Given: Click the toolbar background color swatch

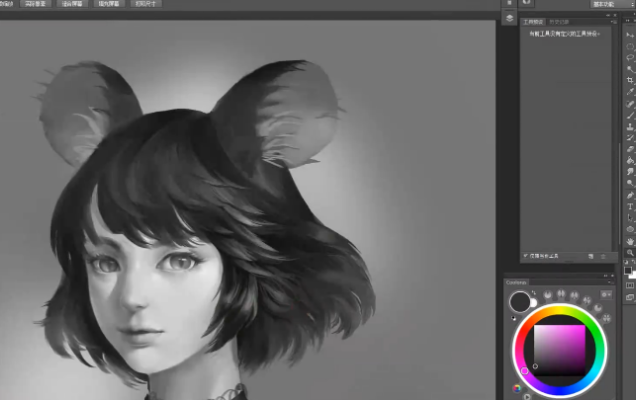Looking at the screenshot, I should tap(633, 275).
